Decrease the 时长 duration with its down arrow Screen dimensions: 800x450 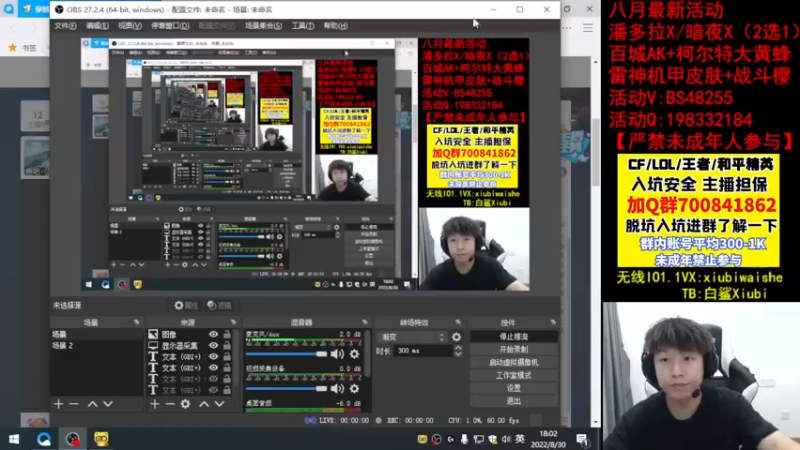(x=458, y=354)
